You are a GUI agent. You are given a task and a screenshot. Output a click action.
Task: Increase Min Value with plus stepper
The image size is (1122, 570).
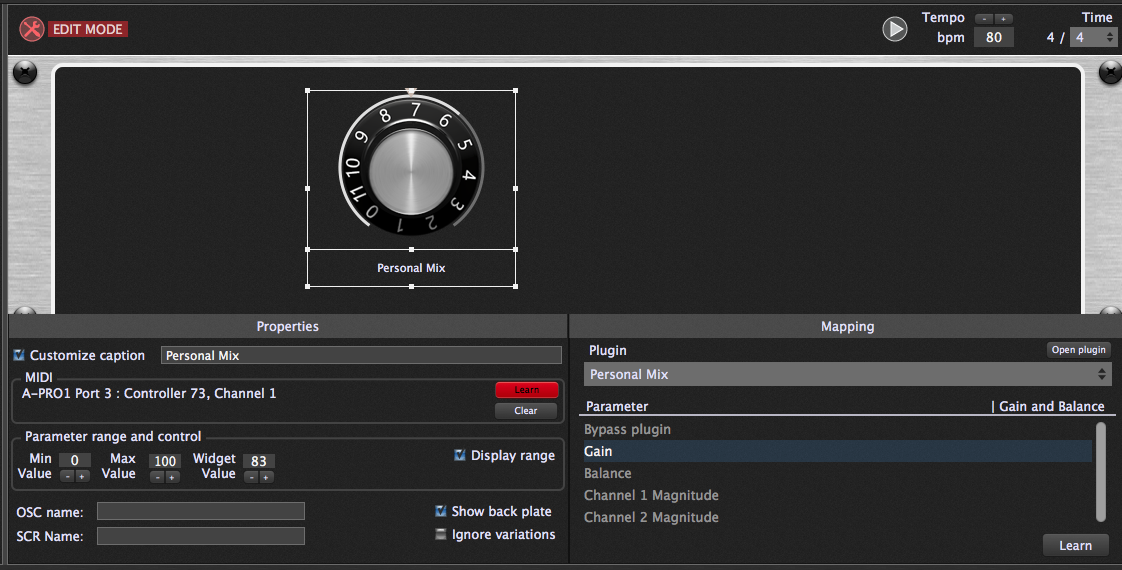point(82,476)
